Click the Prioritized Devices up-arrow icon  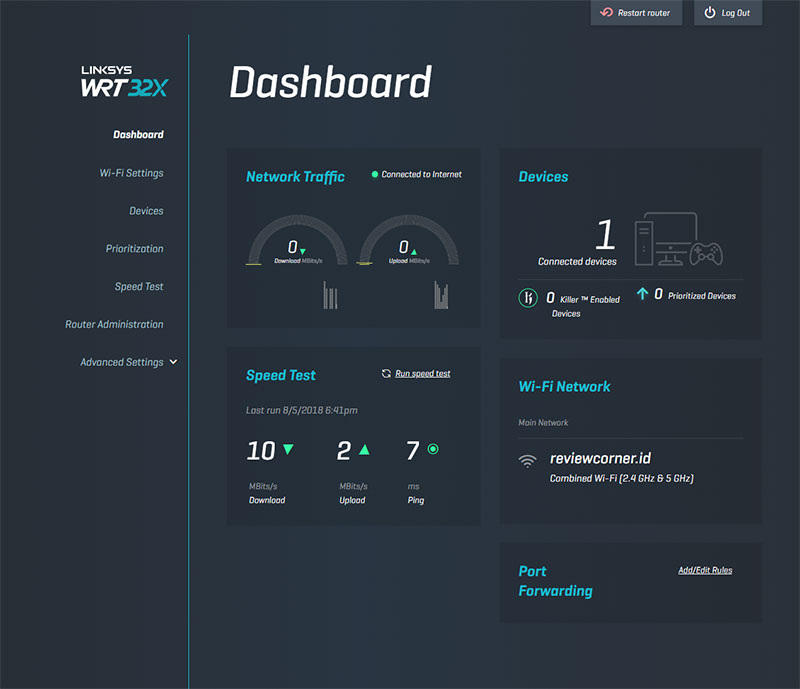point(642,294)
